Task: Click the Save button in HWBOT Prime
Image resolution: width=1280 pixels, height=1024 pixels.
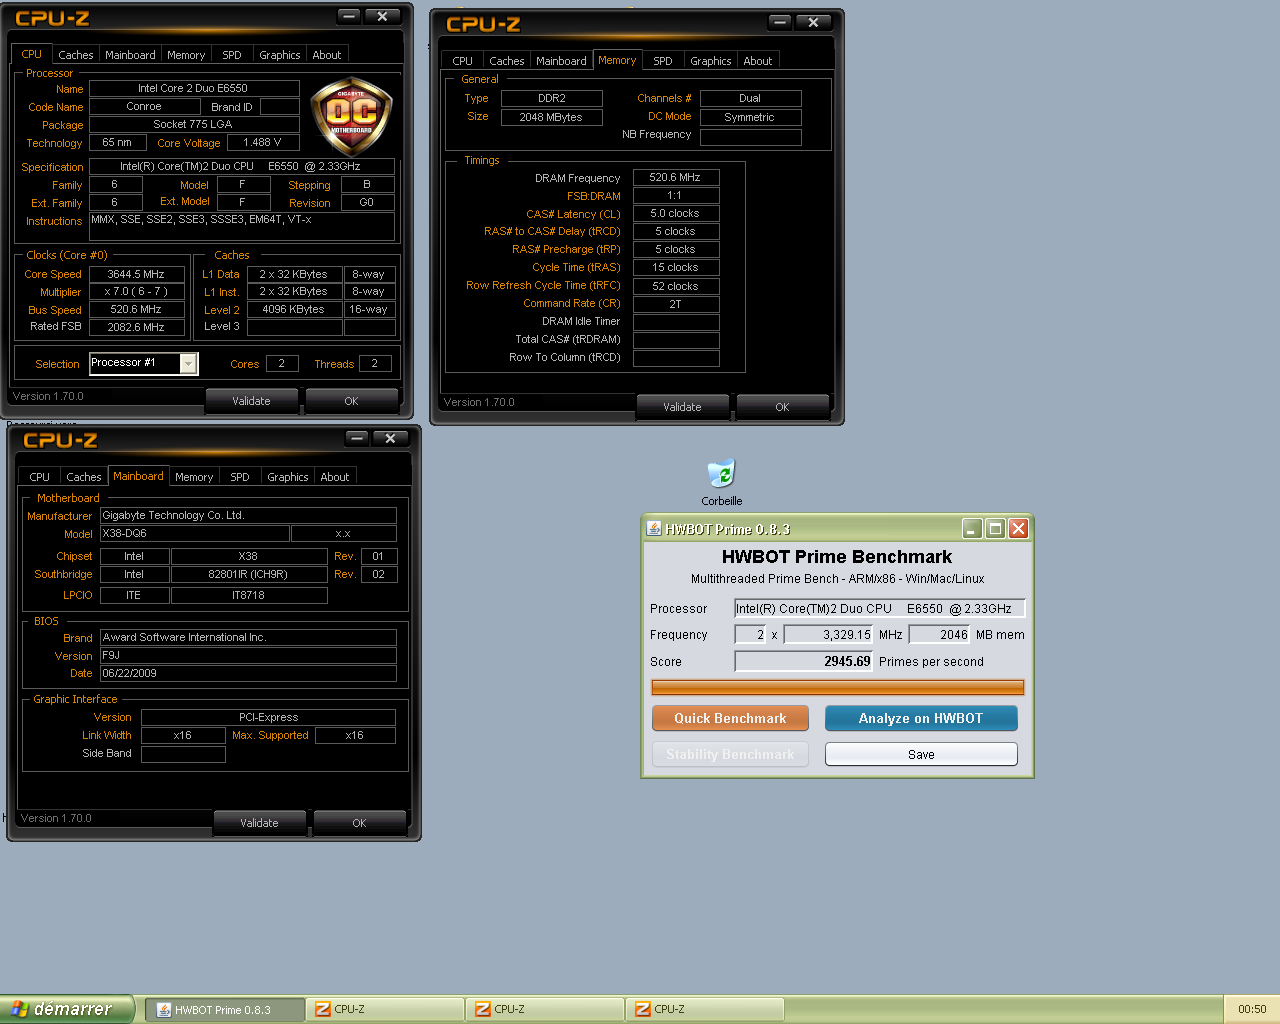Action: 921,754
